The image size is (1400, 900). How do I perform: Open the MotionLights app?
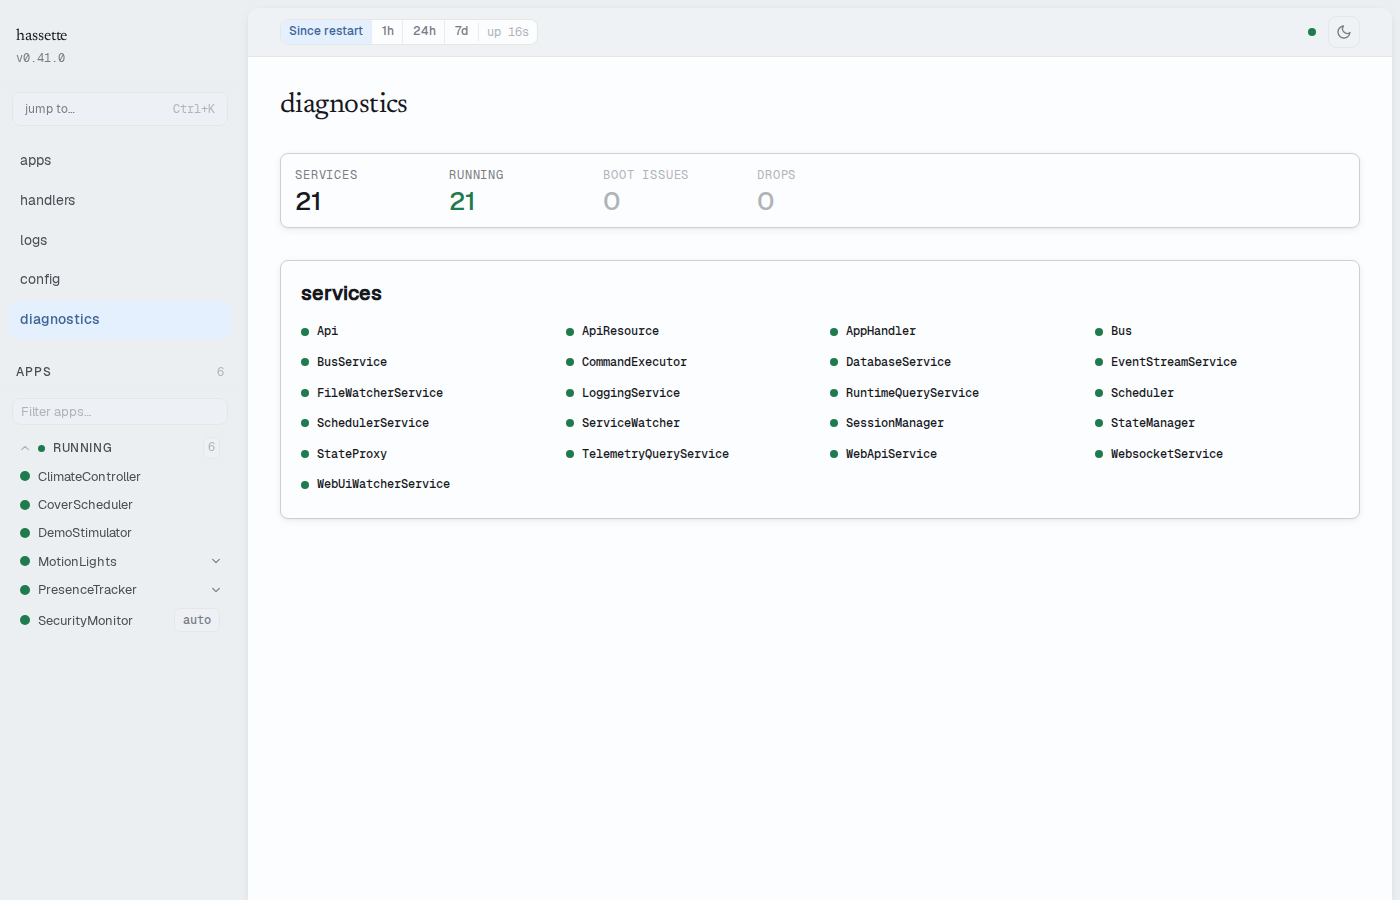coord(77,562)
